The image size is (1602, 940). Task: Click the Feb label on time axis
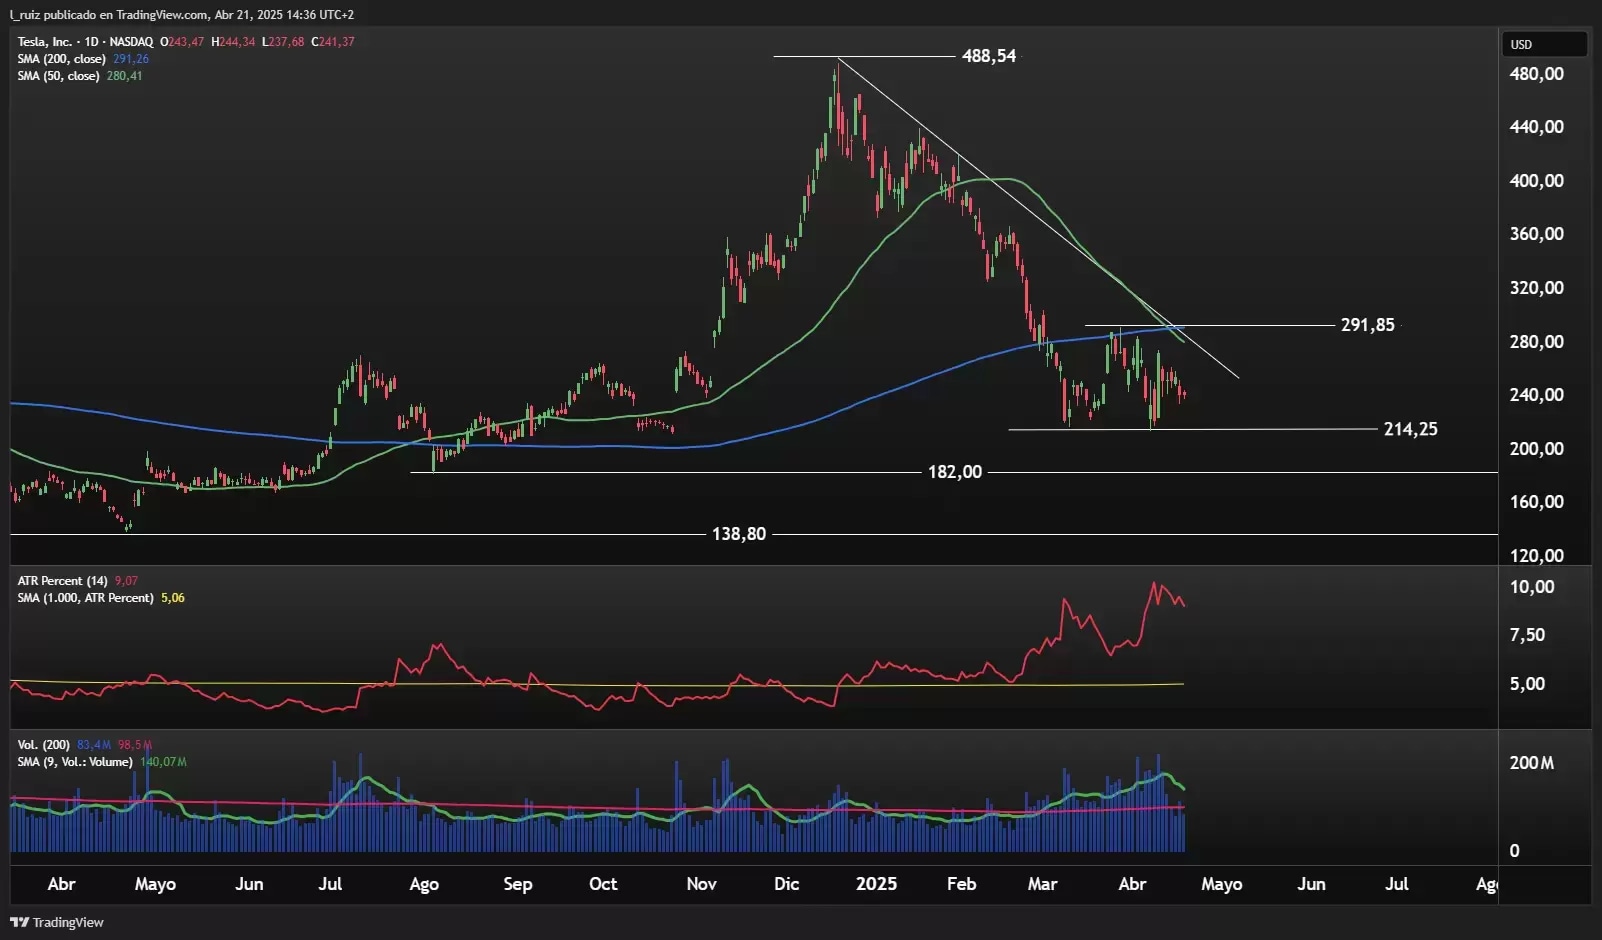[x=961, y=884]
